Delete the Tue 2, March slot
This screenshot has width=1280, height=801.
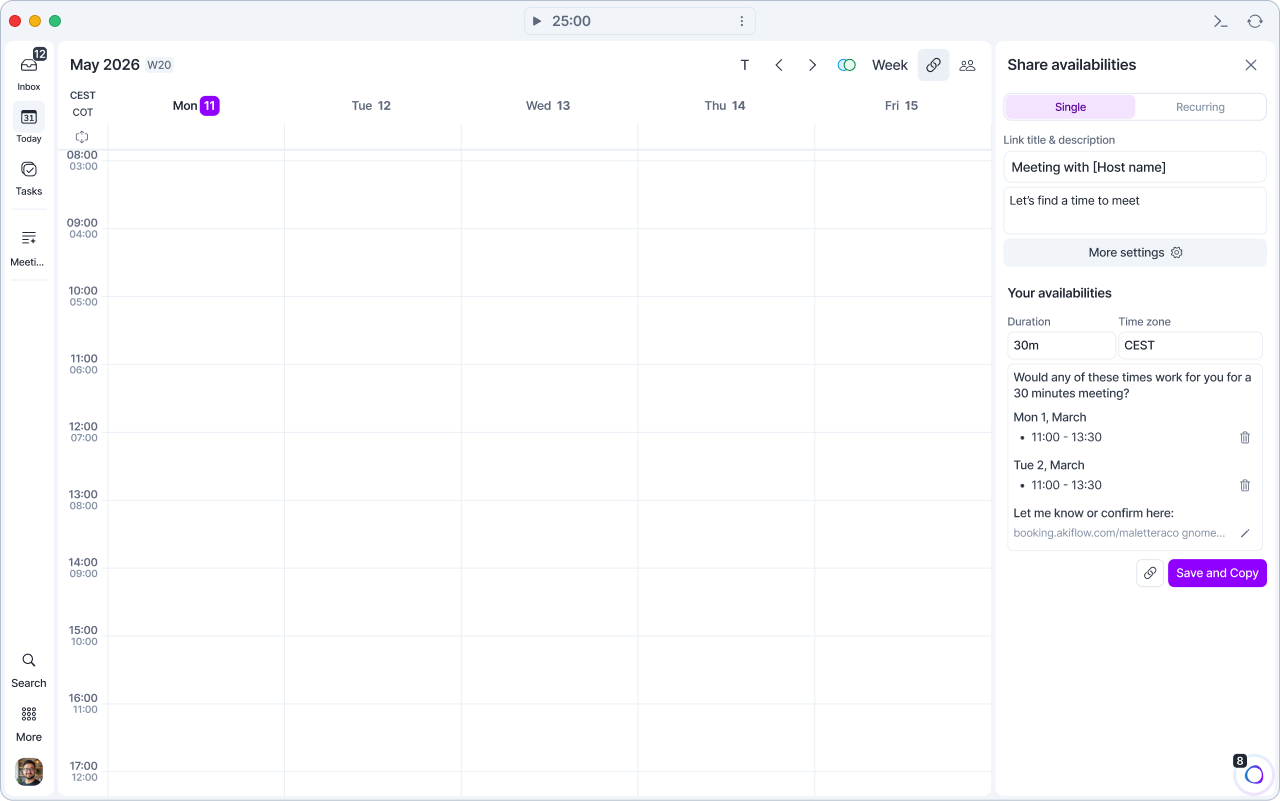tap(1245, 485)
